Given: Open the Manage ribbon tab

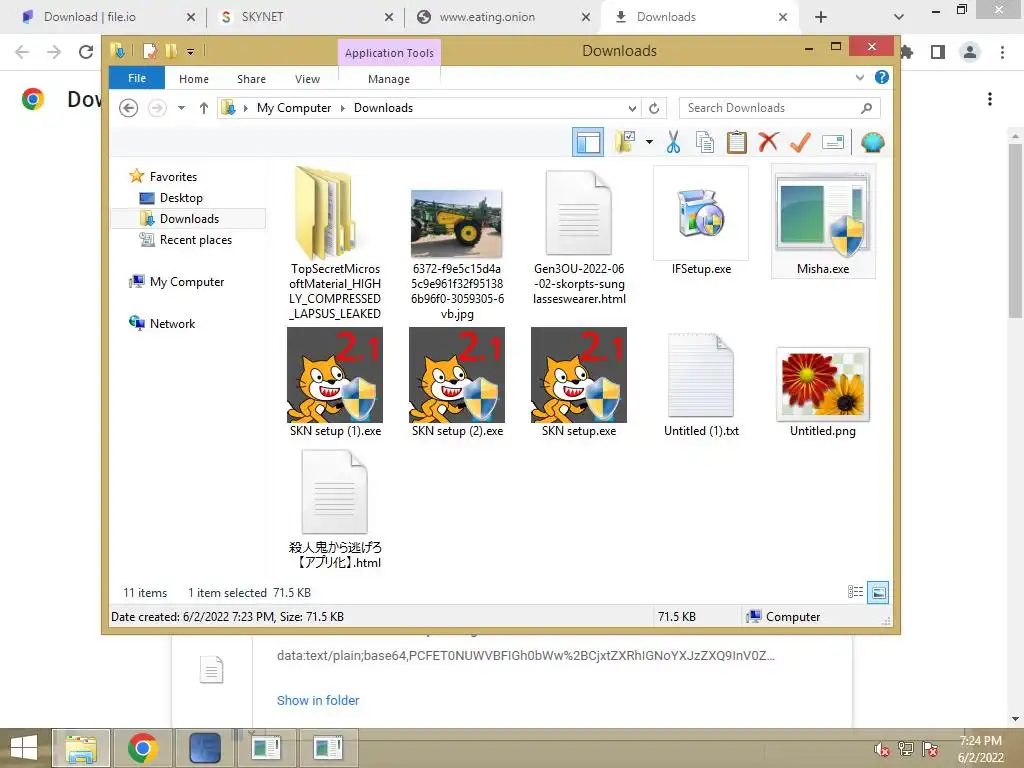Looking at the screenshot, I should click(389, 79).
